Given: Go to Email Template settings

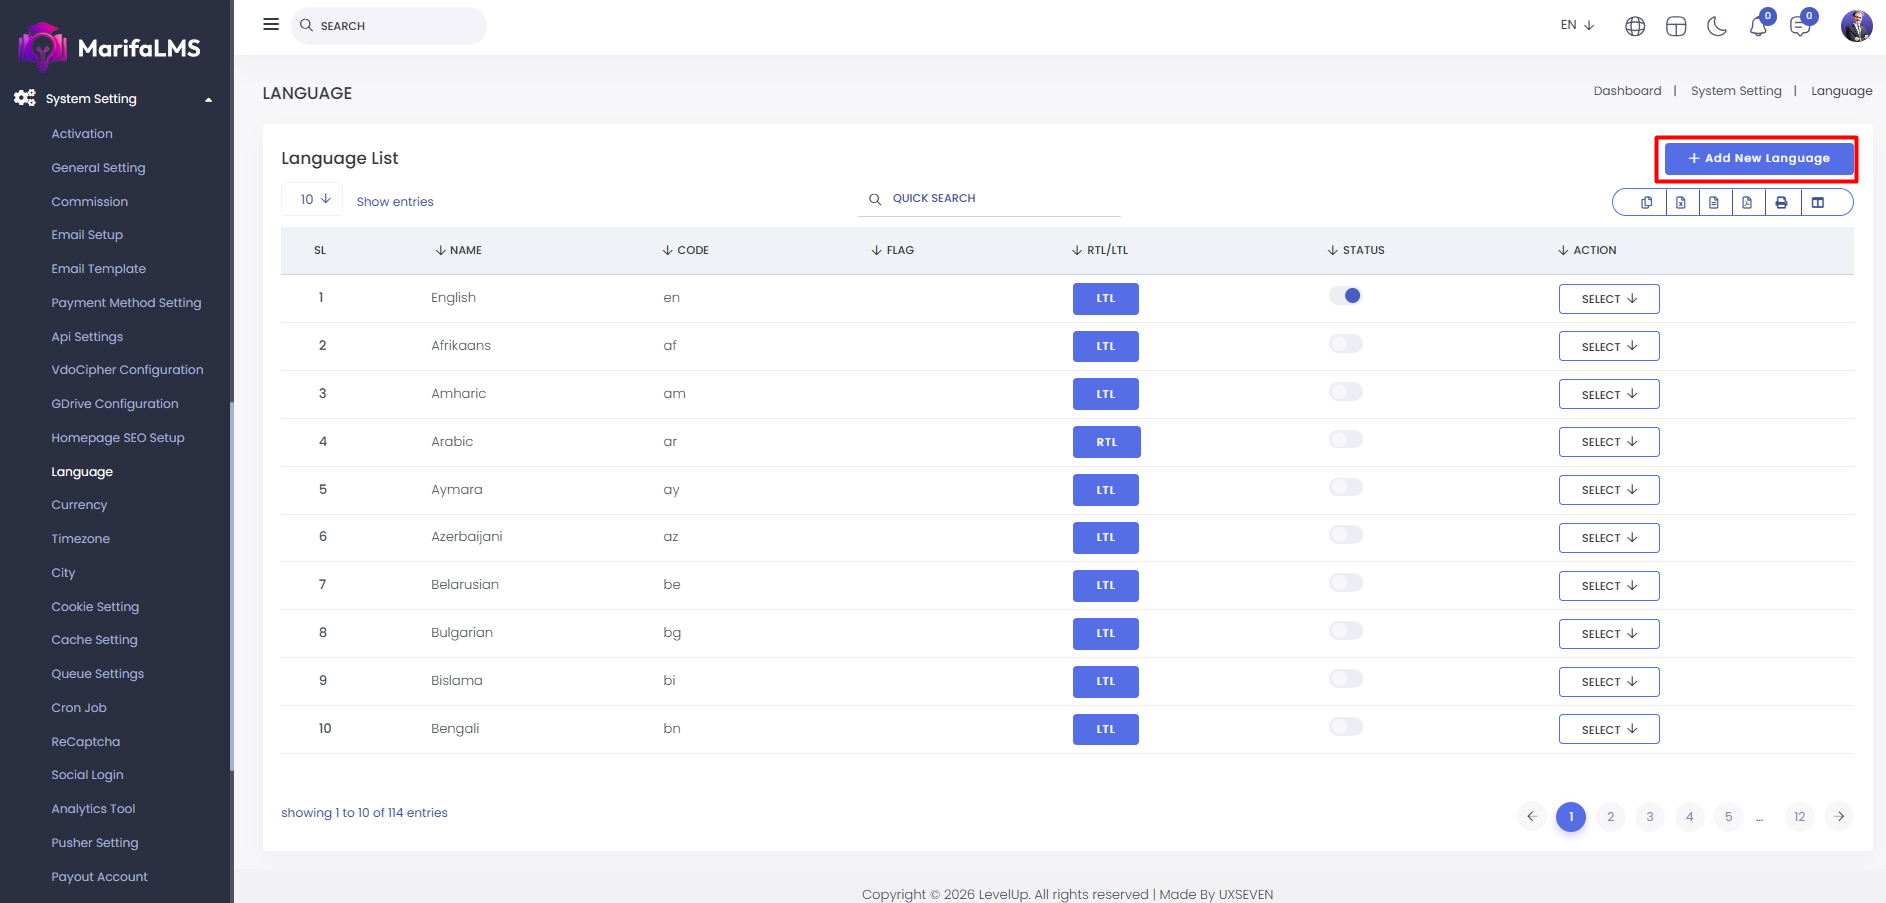Looking at the screenshot, I should pos(98,269).
